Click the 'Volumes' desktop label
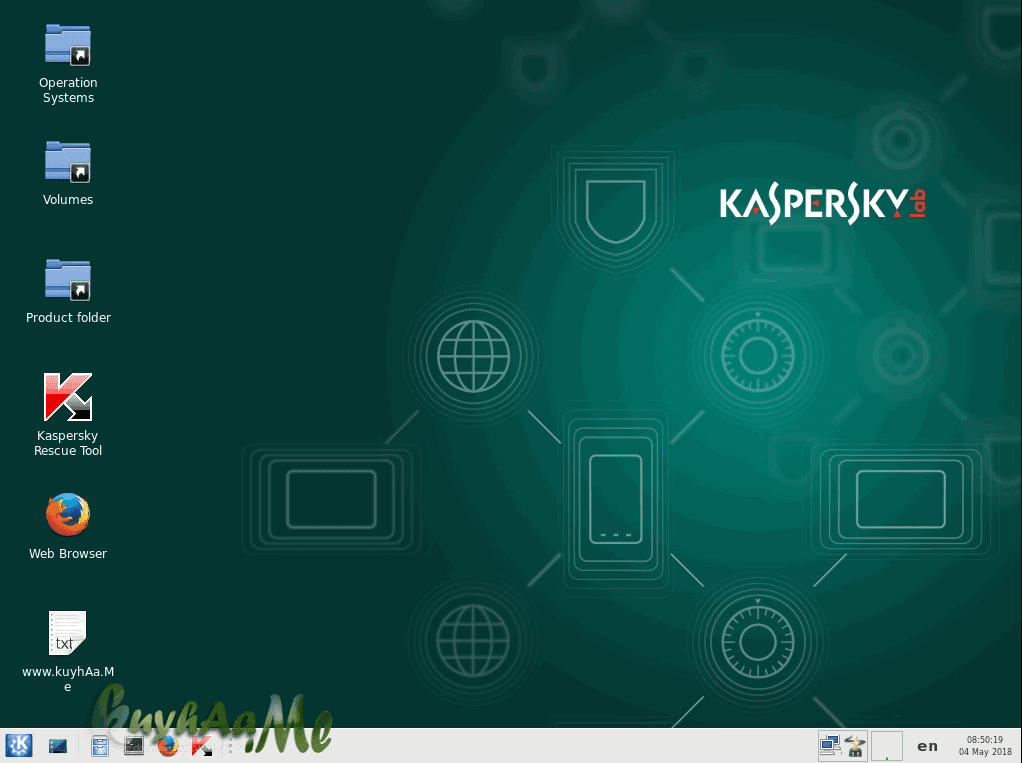The height and width of the screenshot is (763, 1022). pos(68,199)
